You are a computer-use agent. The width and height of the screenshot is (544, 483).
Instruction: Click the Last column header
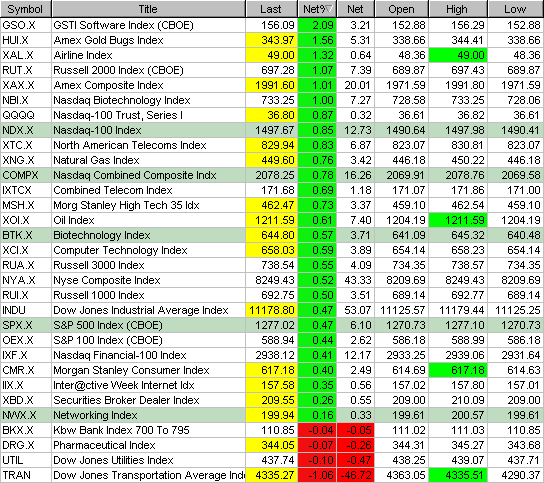click(x=271, y=9)
